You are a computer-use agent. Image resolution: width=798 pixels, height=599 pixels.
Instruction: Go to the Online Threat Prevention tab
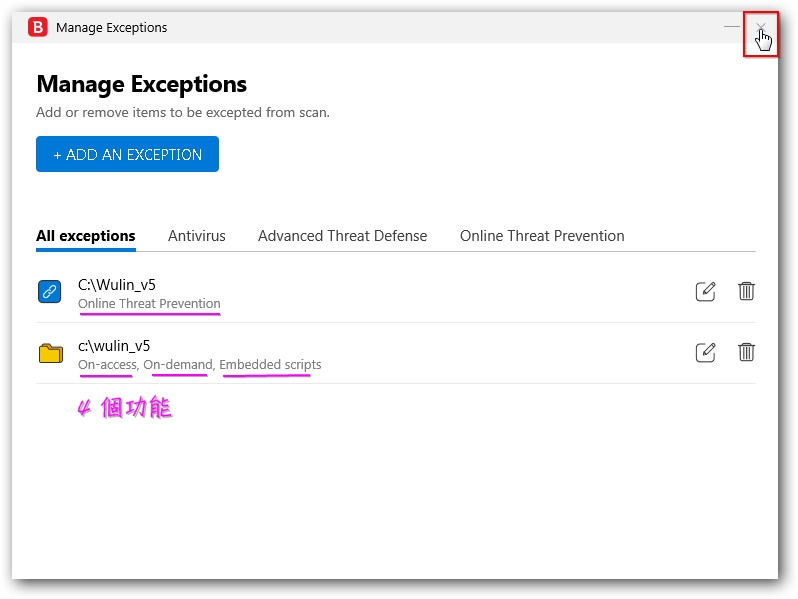point(542,236)
